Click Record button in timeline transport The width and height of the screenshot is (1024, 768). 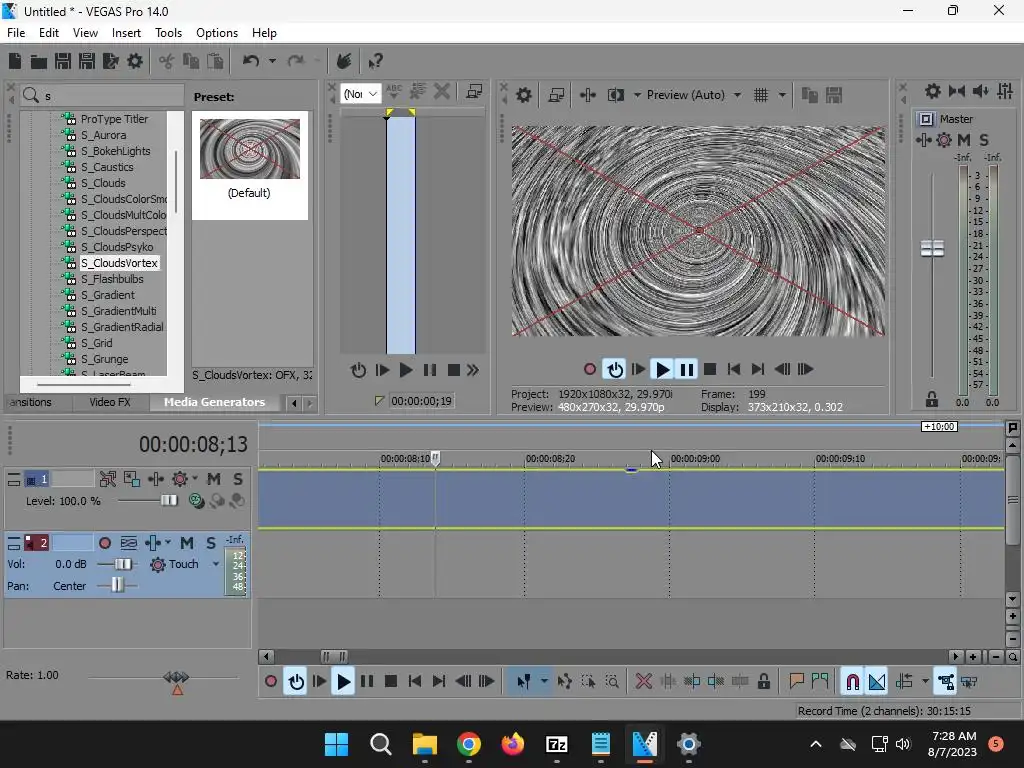coord(270,682)
